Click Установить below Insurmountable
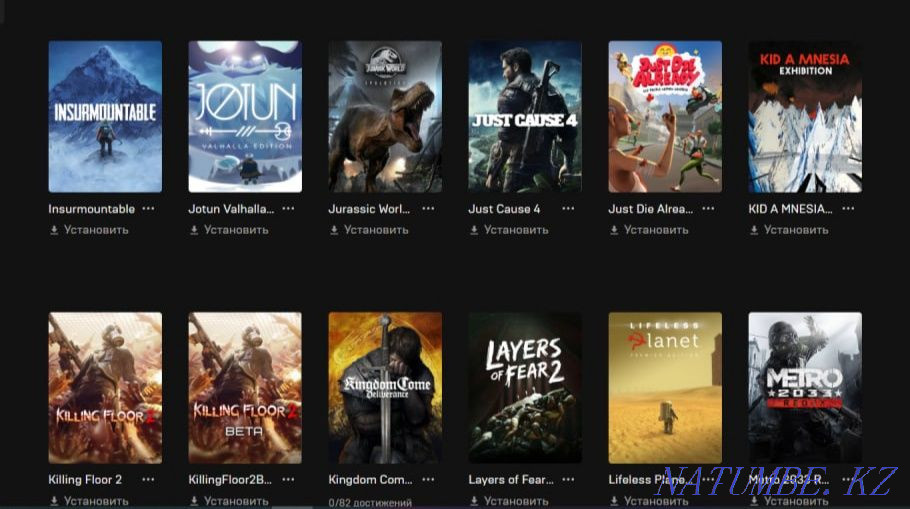 tap(96, 230)
